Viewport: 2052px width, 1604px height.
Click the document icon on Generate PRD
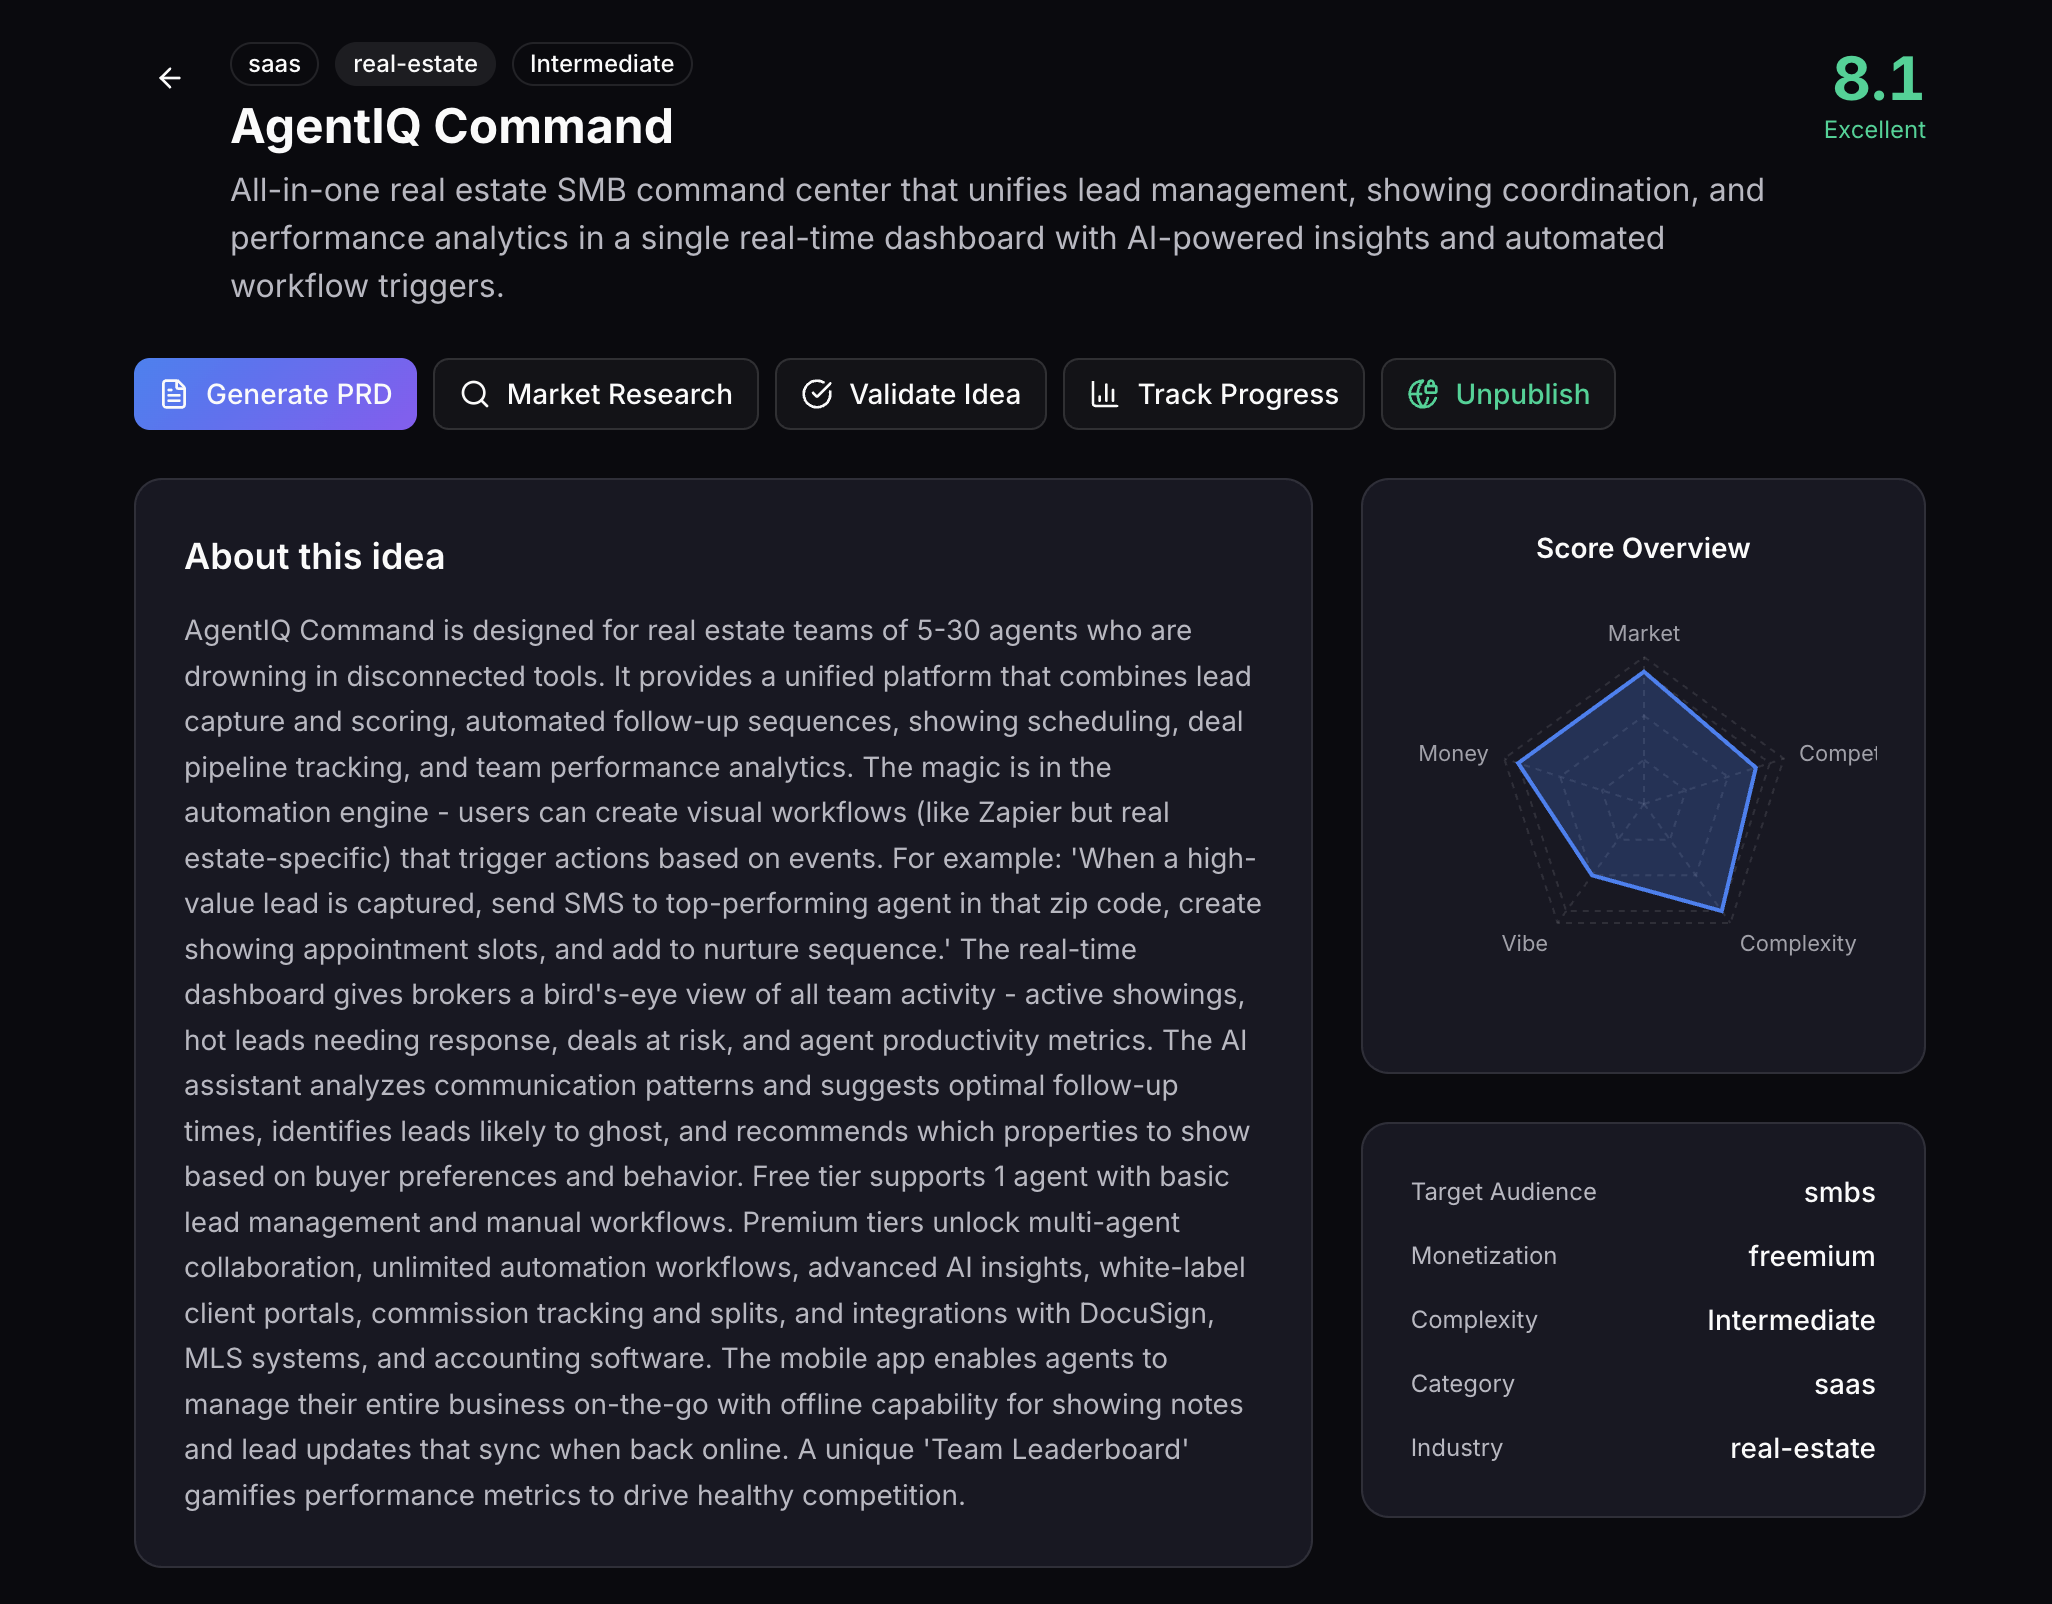[174, 394]
